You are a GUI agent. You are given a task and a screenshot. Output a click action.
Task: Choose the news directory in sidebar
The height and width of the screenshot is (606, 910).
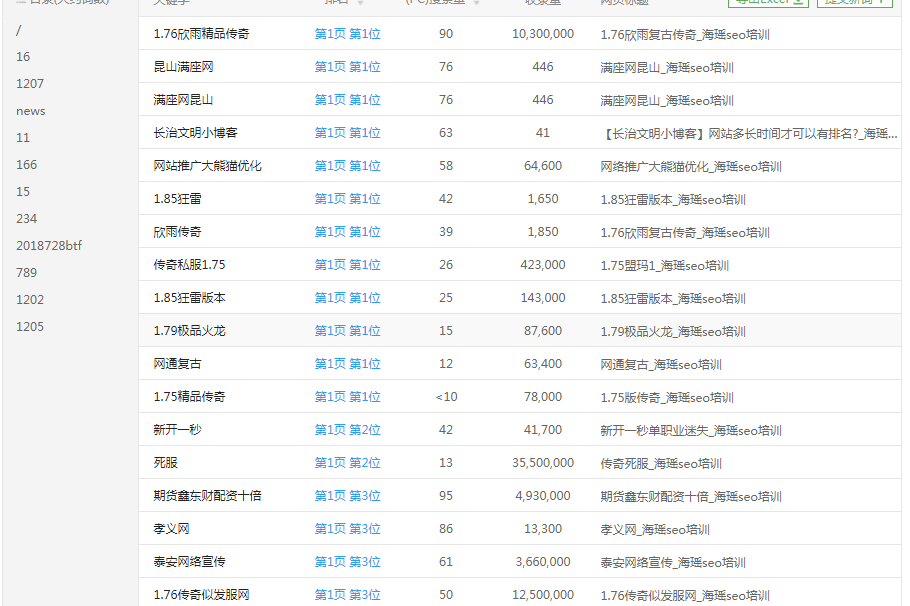click(x=31, y=111)
